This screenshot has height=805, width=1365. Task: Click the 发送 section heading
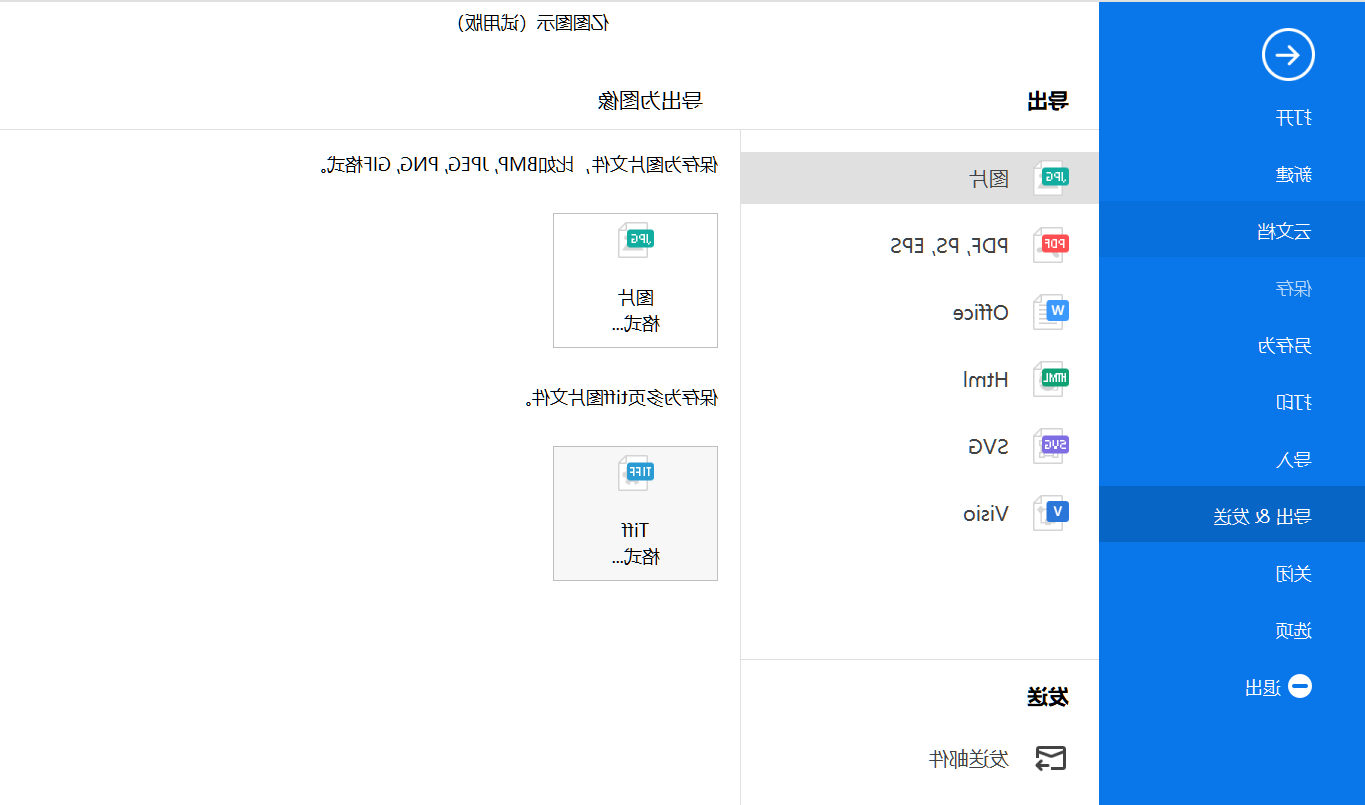[x=1048, y=697]
